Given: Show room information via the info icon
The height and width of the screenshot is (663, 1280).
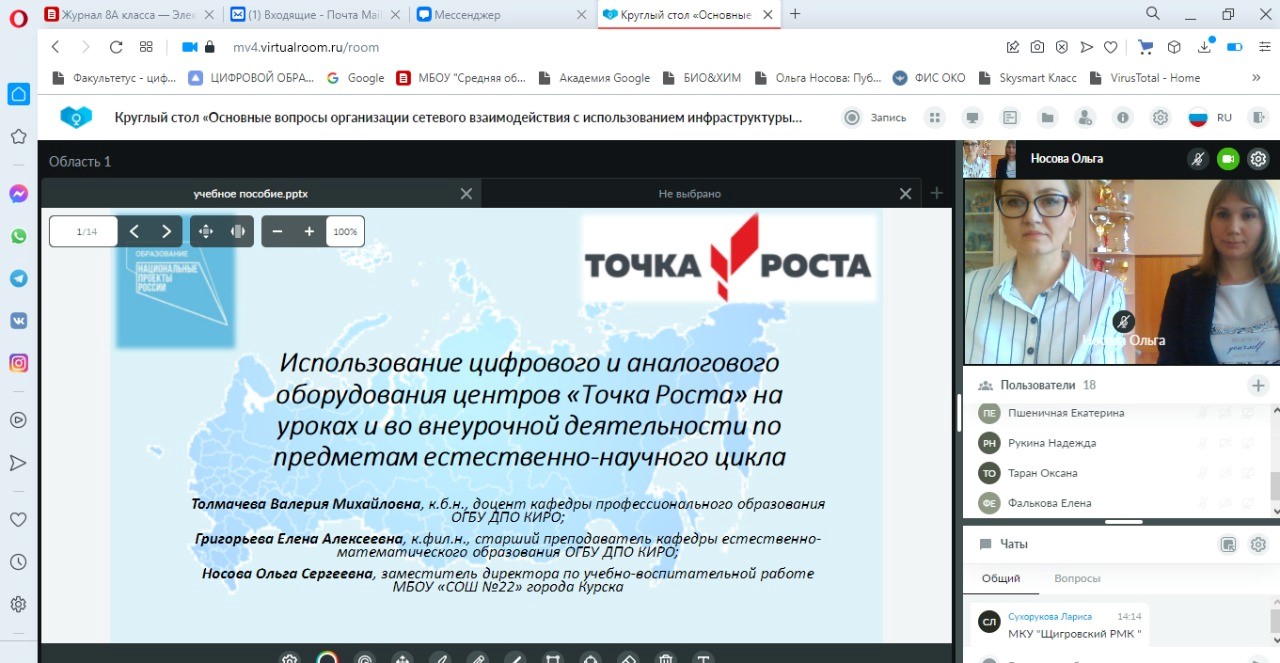Looking at the screenshot, I should coord(1123,117).
